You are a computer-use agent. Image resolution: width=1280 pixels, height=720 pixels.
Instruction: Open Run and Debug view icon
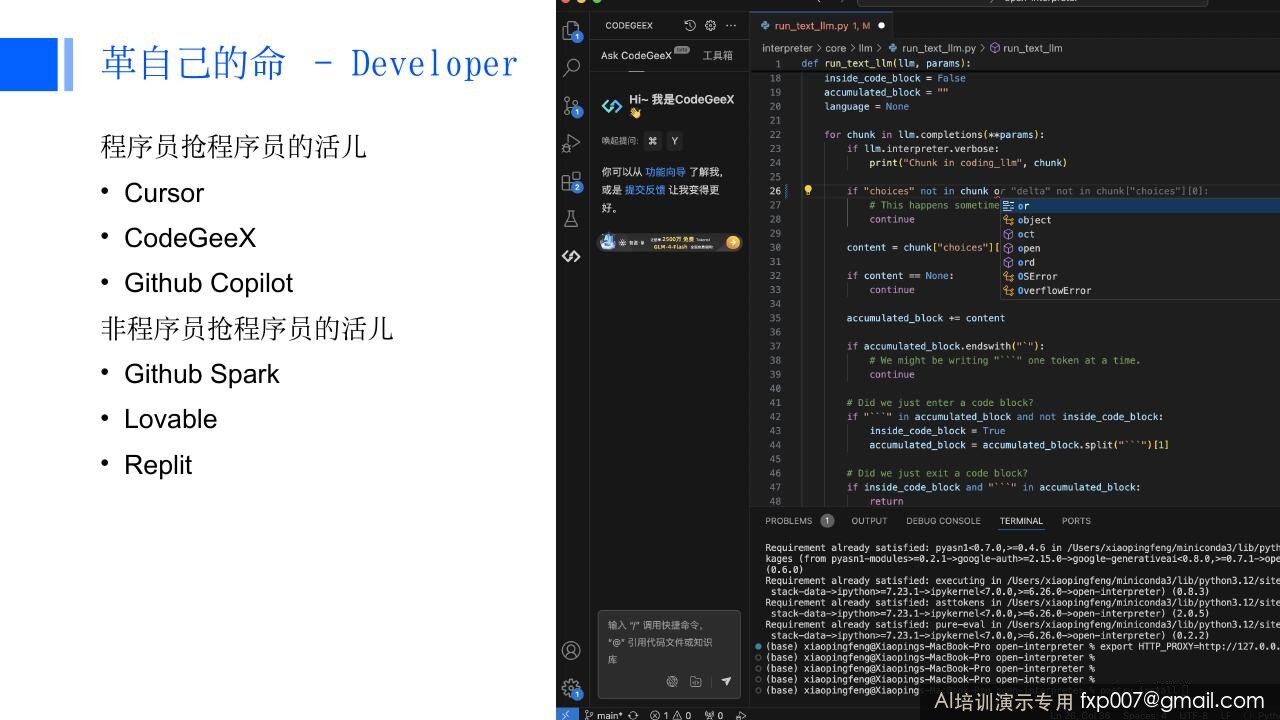tap(571, 143)
